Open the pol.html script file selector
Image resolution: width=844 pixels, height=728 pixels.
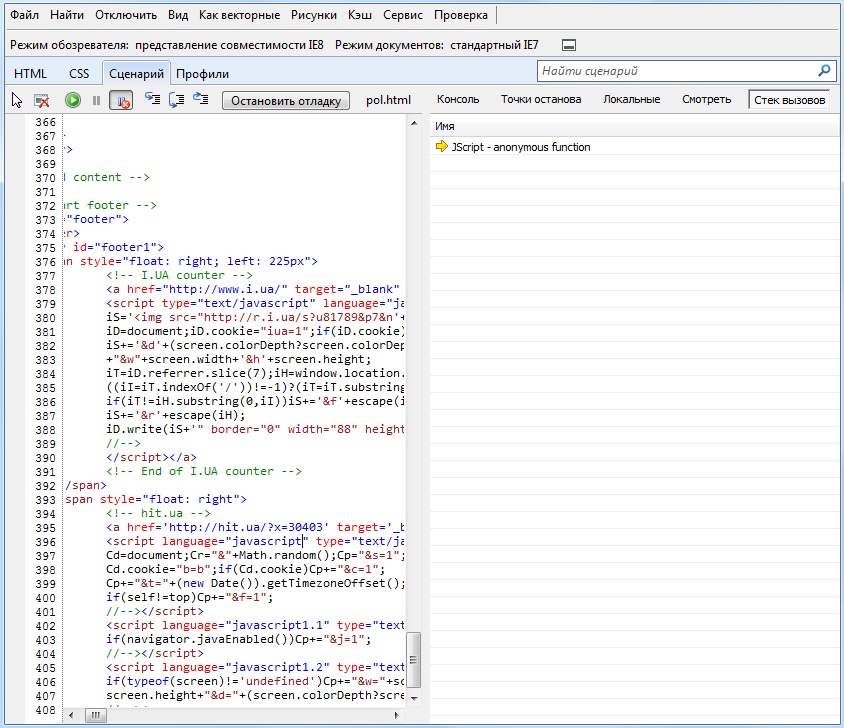tap(388, 100)
